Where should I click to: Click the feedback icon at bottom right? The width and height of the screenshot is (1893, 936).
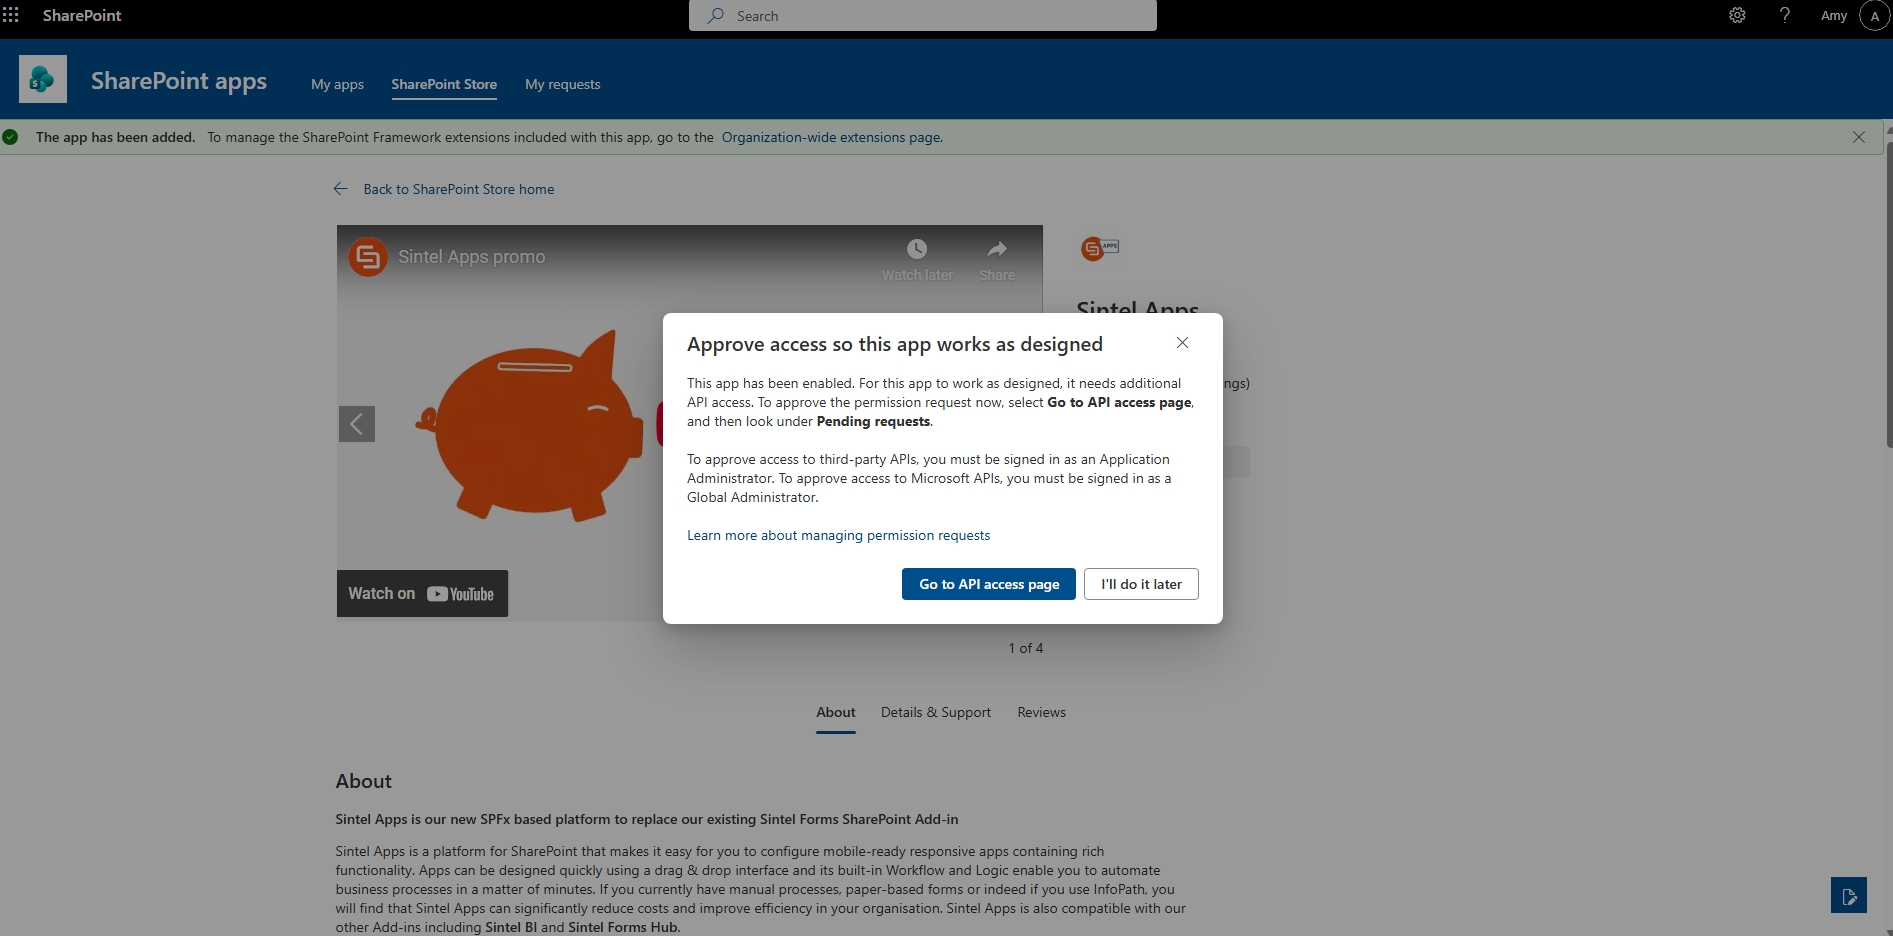(x=1849, y=895)
